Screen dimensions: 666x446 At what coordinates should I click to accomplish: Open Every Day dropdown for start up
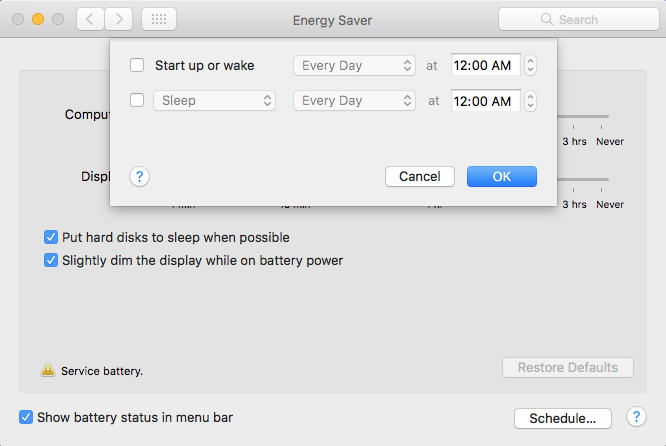354,66
